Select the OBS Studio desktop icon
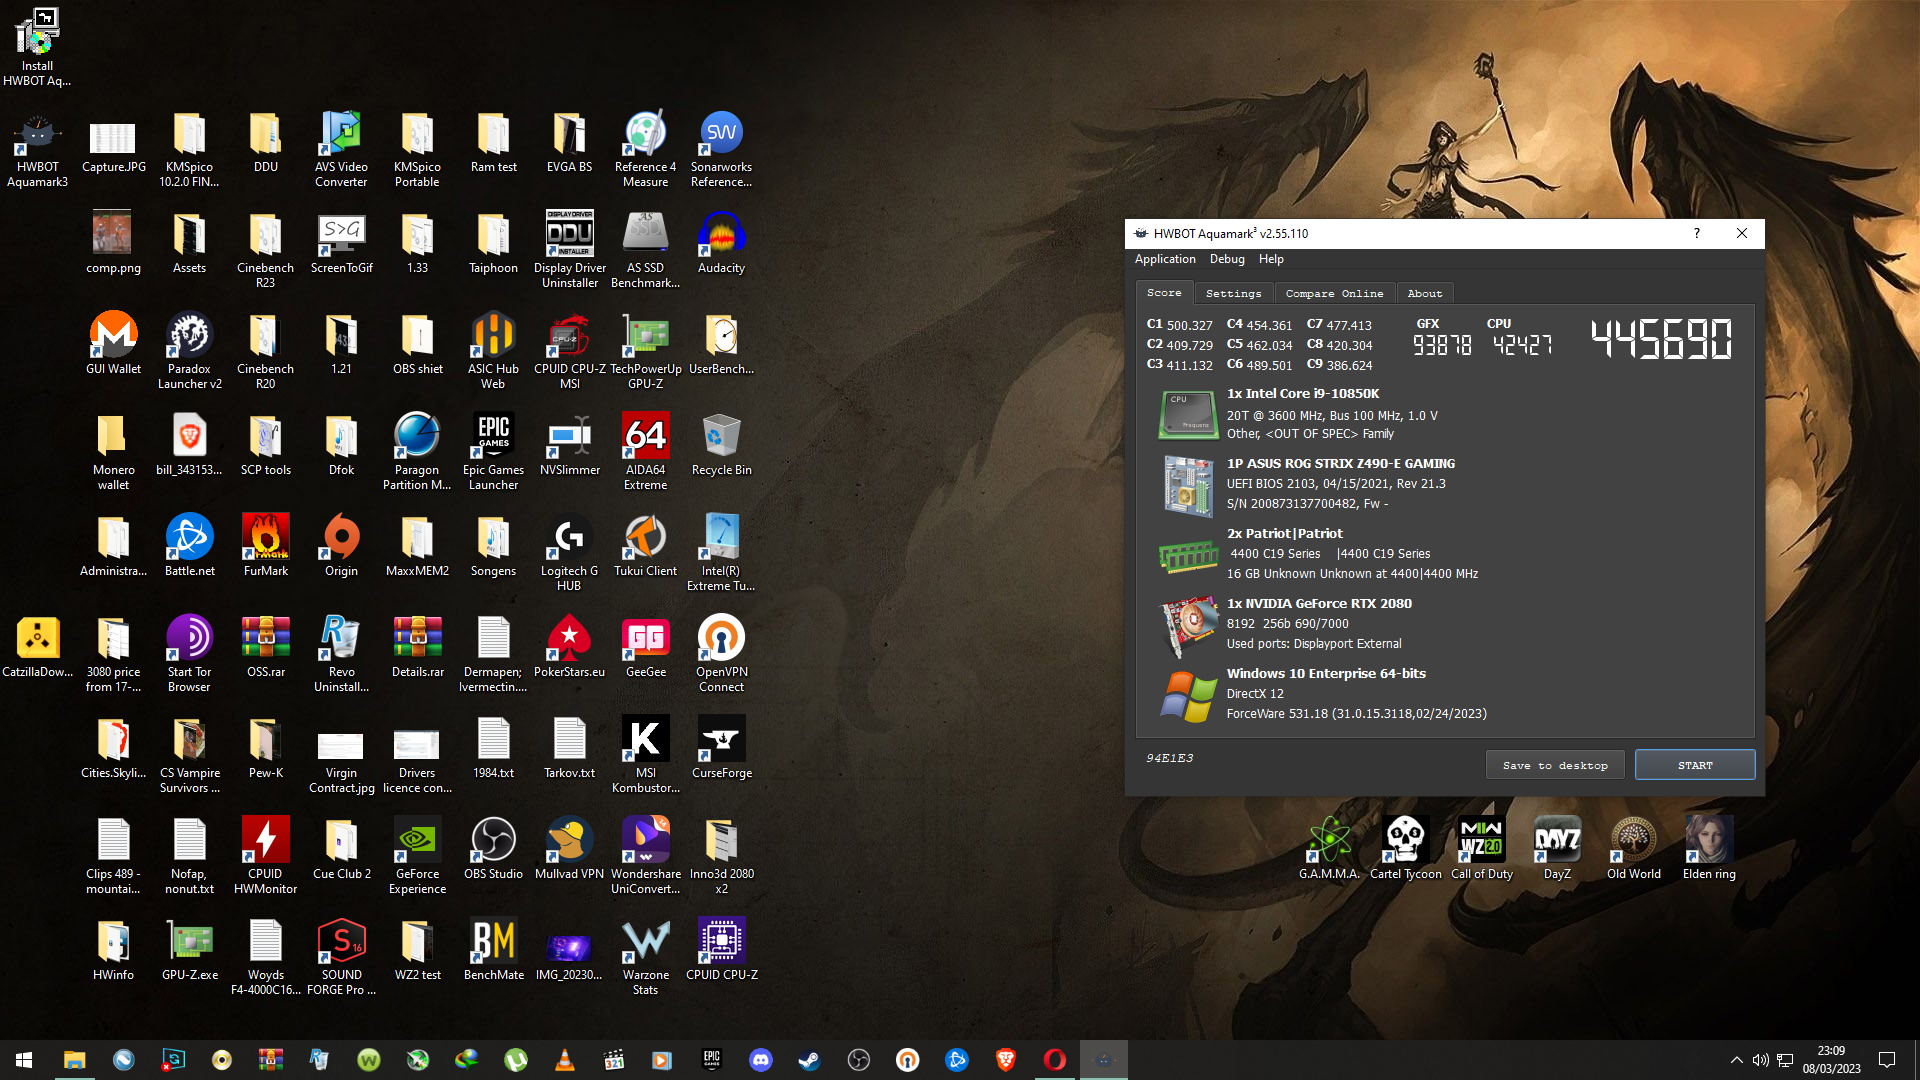Screen dimensions: 1920x1080 tap(493, 850)
